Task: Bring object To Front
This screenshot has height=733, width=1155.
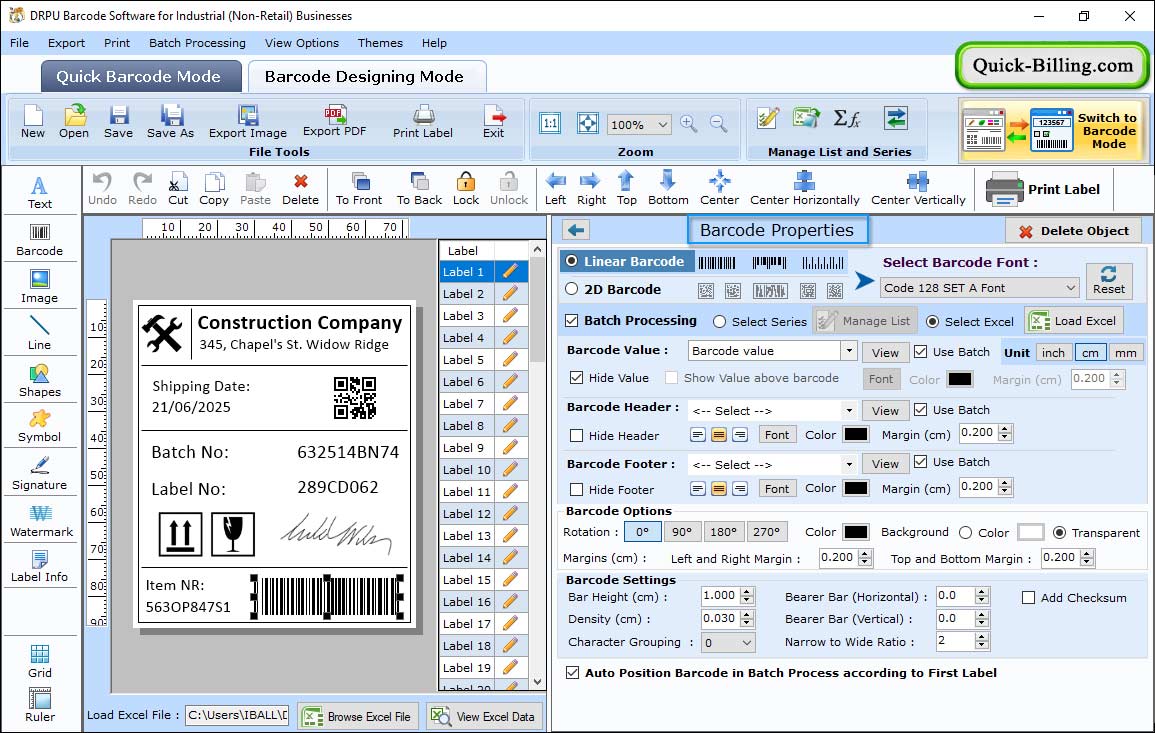Action: pos(359,189)
